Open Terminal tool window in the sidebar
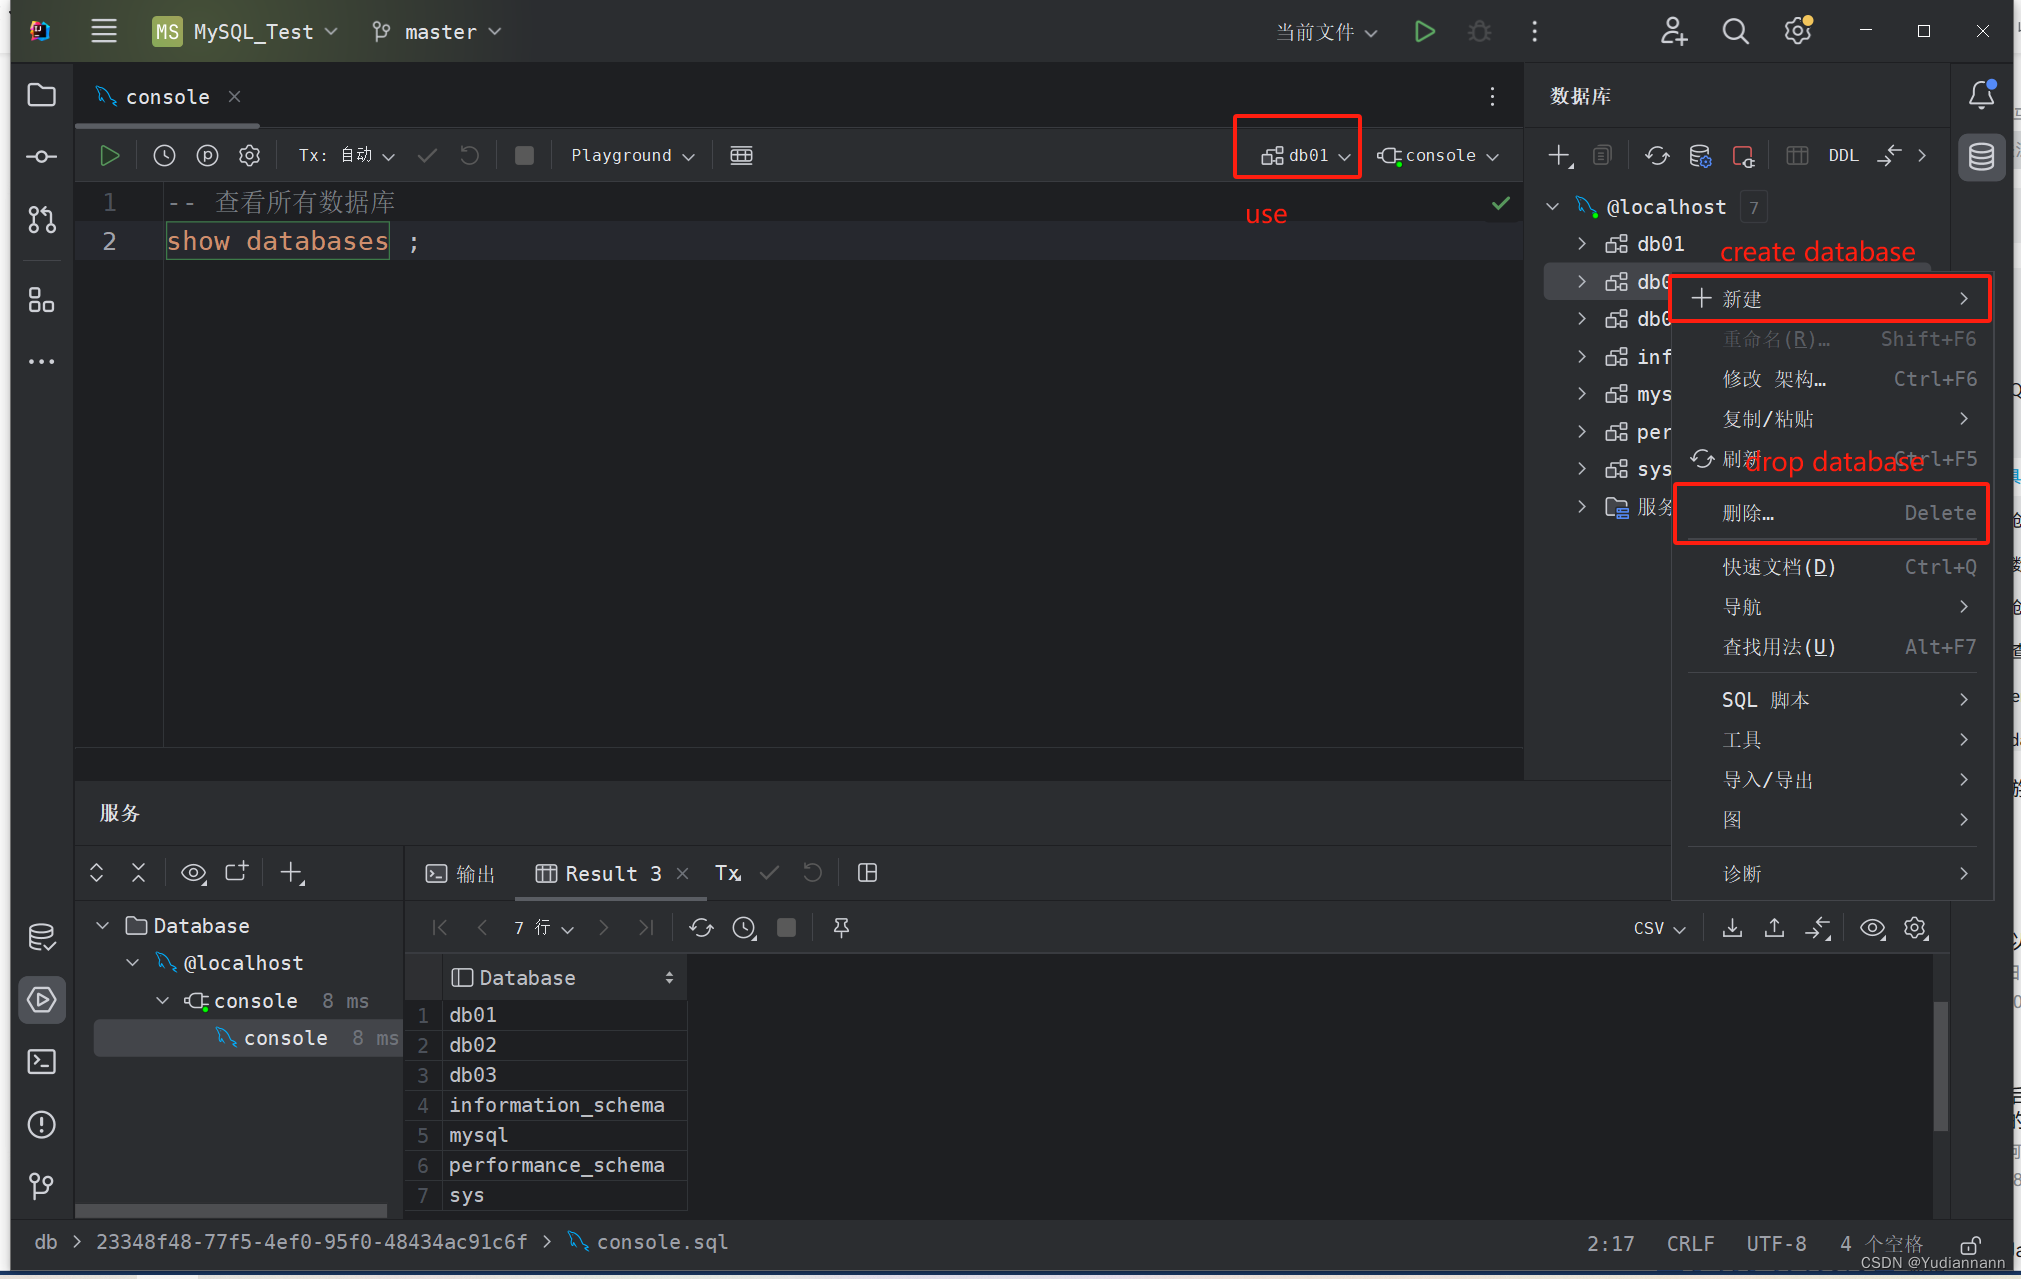This screenshot has height=1279, width=2021. 41,1061
